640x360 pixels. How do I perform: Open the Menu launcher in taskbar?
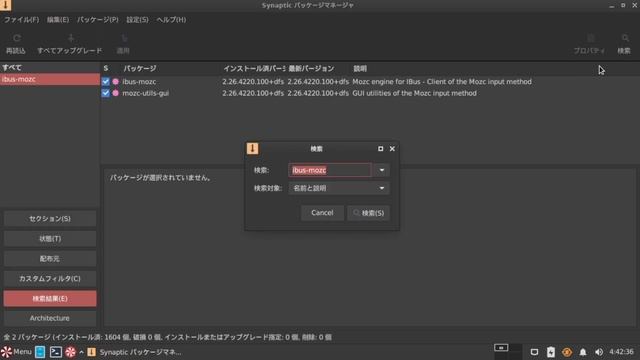[x=16, y=352]
